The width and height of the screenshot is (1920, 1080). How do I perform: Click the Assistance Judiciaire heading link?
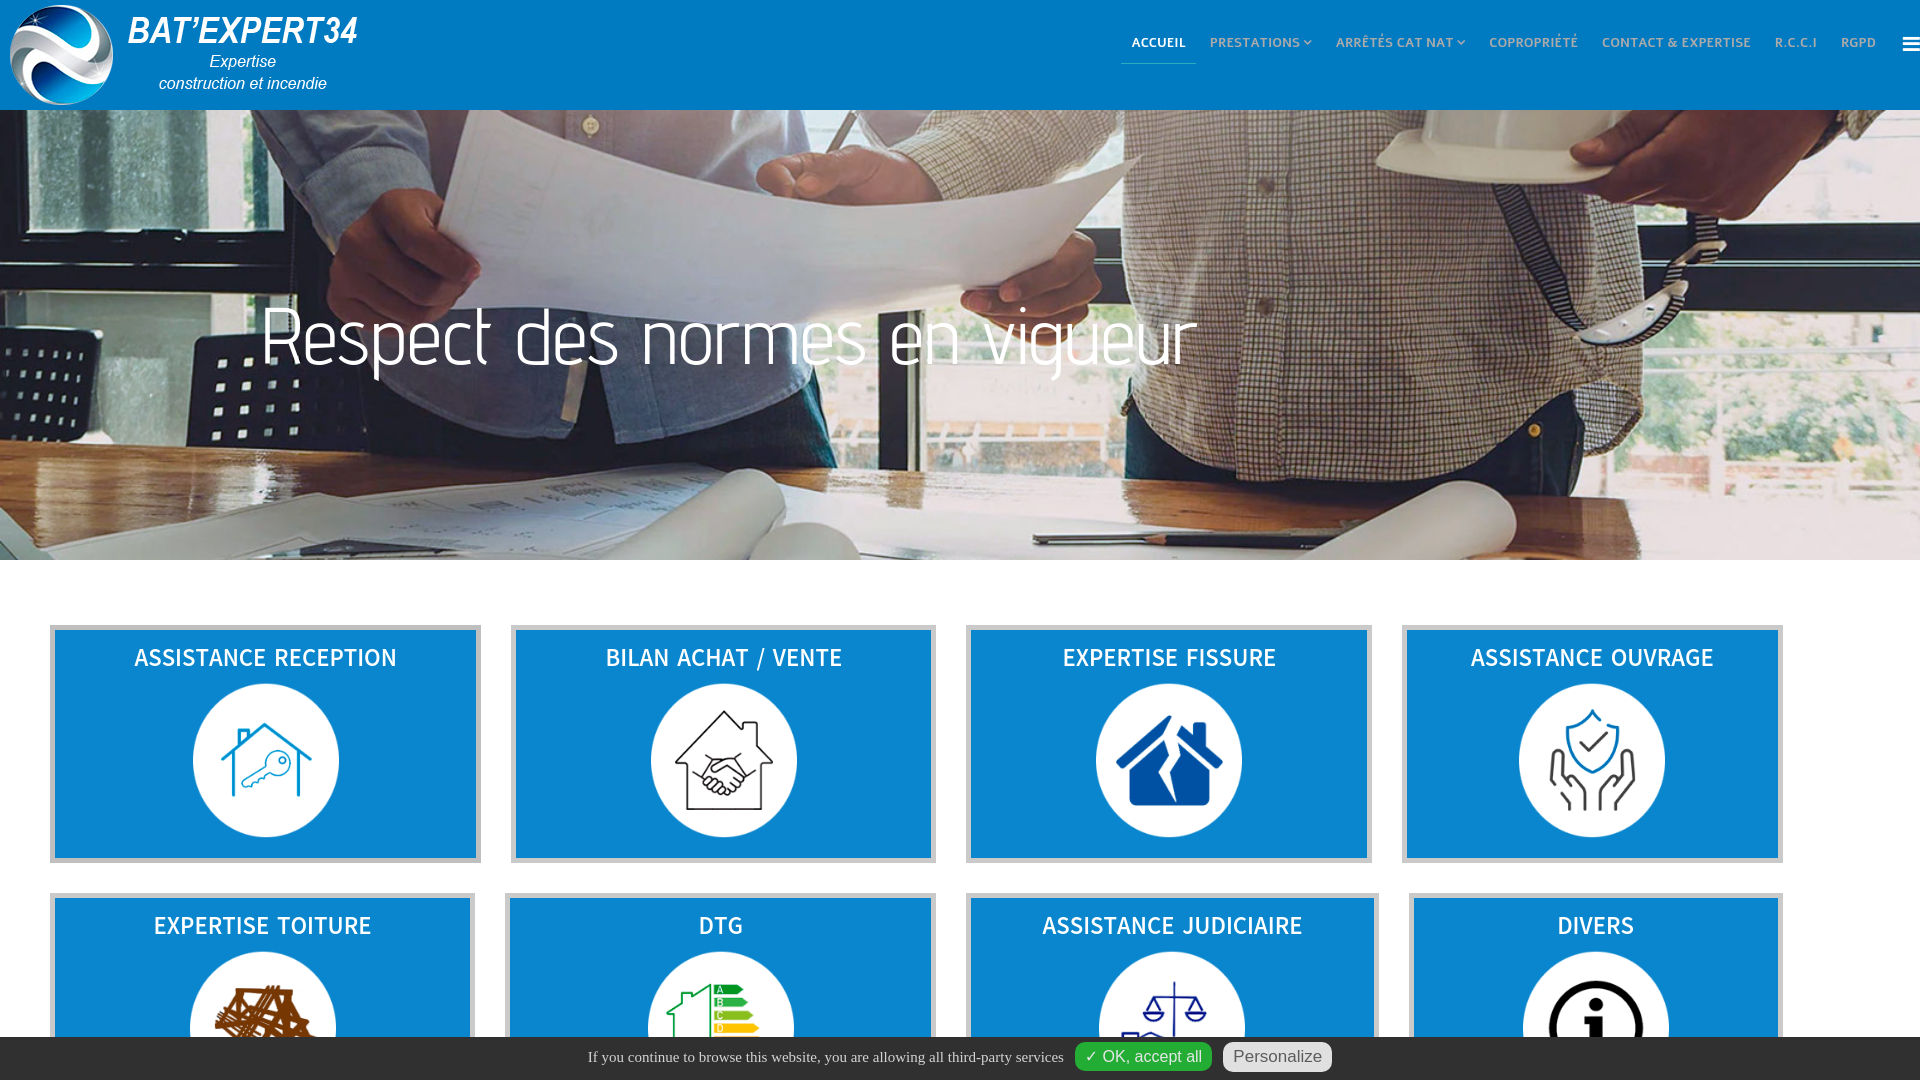(1172, 926)
